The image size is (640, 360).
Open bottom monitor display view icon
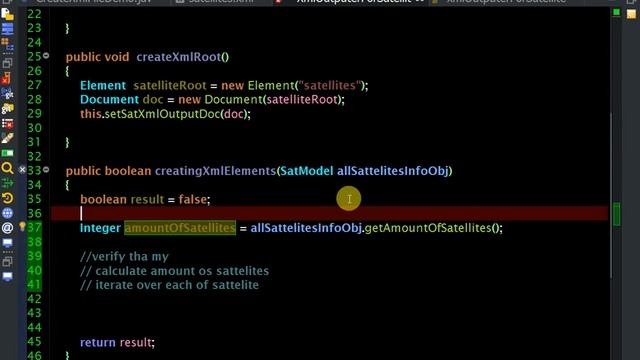[x=7, y=277]
